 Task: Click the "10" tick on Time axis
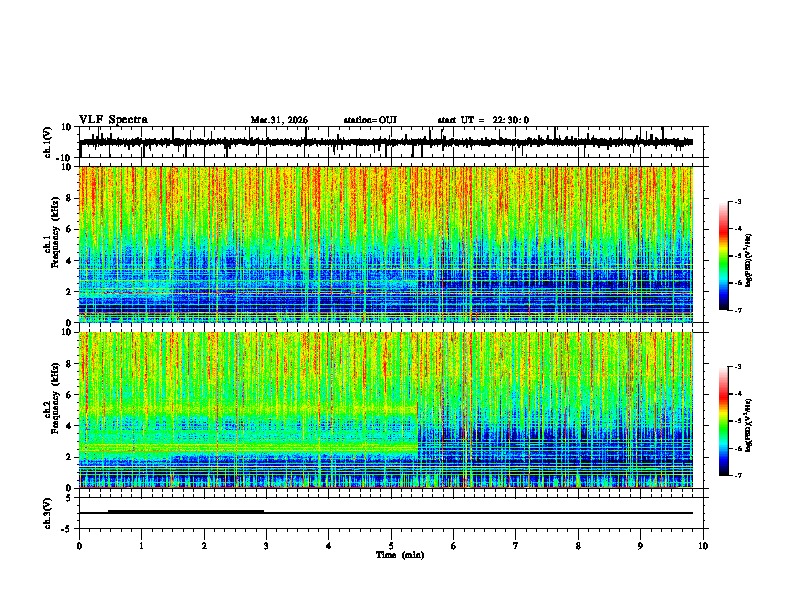[703, 546]
